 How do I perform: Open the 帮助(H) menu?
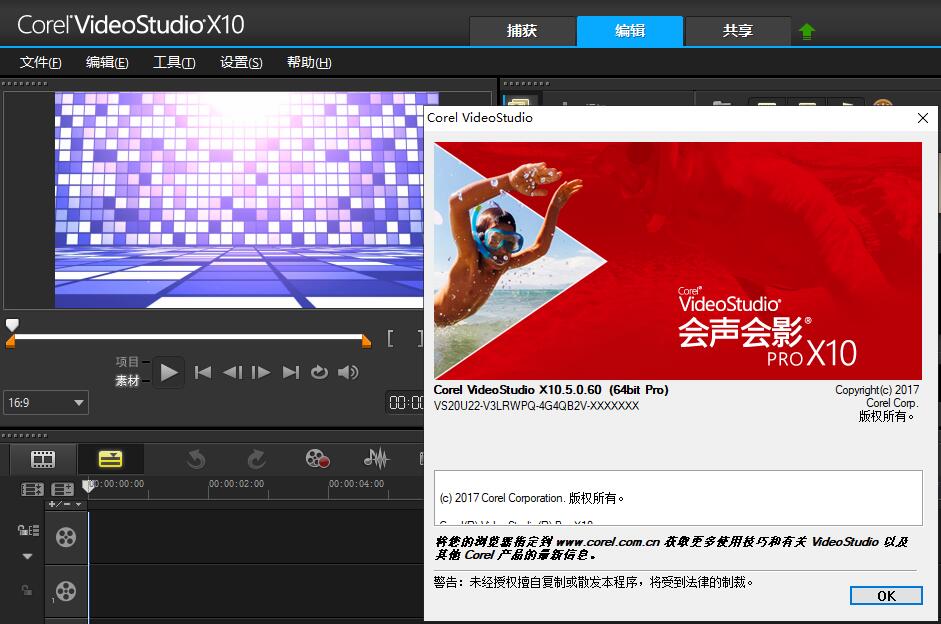tap(308, 62)
